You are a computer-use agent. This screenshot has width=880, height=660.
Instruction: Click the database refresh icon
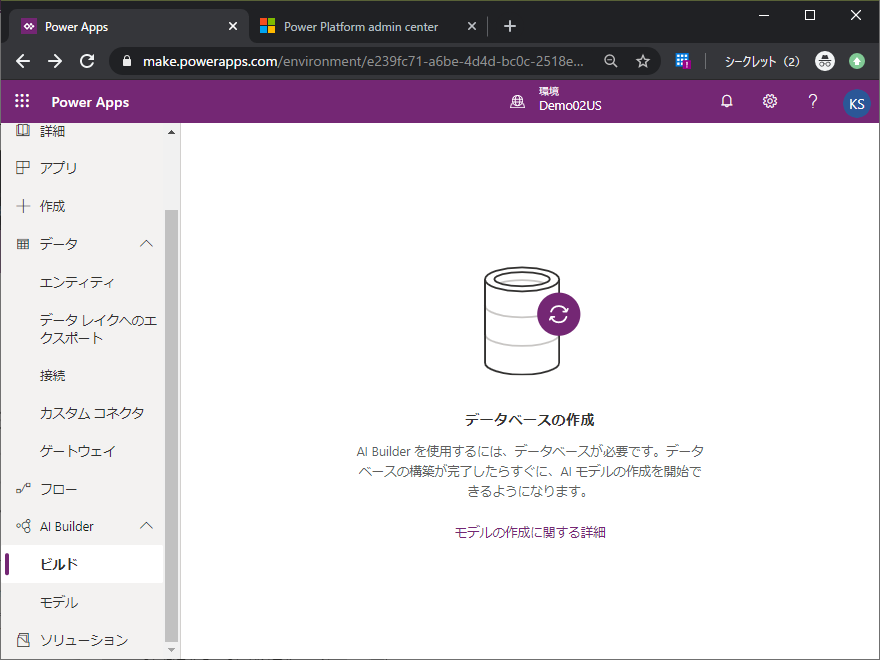(x=558, y=314)
